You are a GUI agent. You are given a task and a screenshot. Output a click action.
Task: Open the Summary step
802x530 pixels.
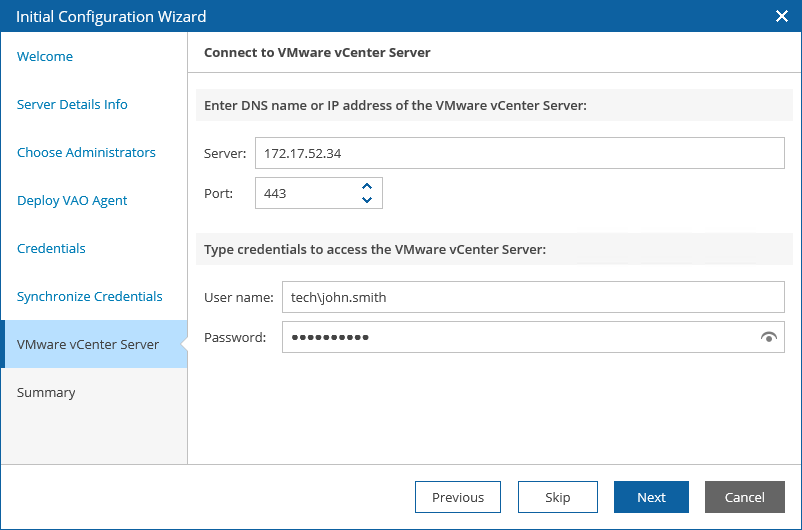[x=46, y=392]
